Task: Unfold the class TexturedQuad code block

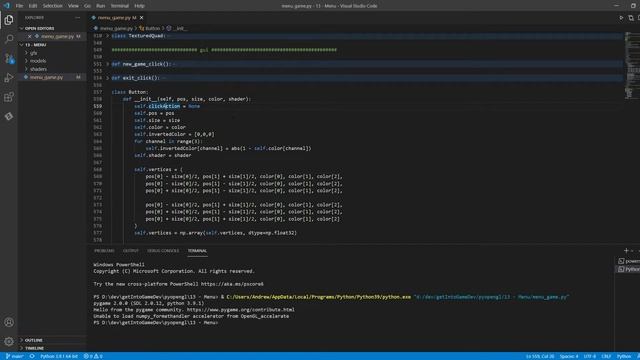Action: tap(108, 36)
